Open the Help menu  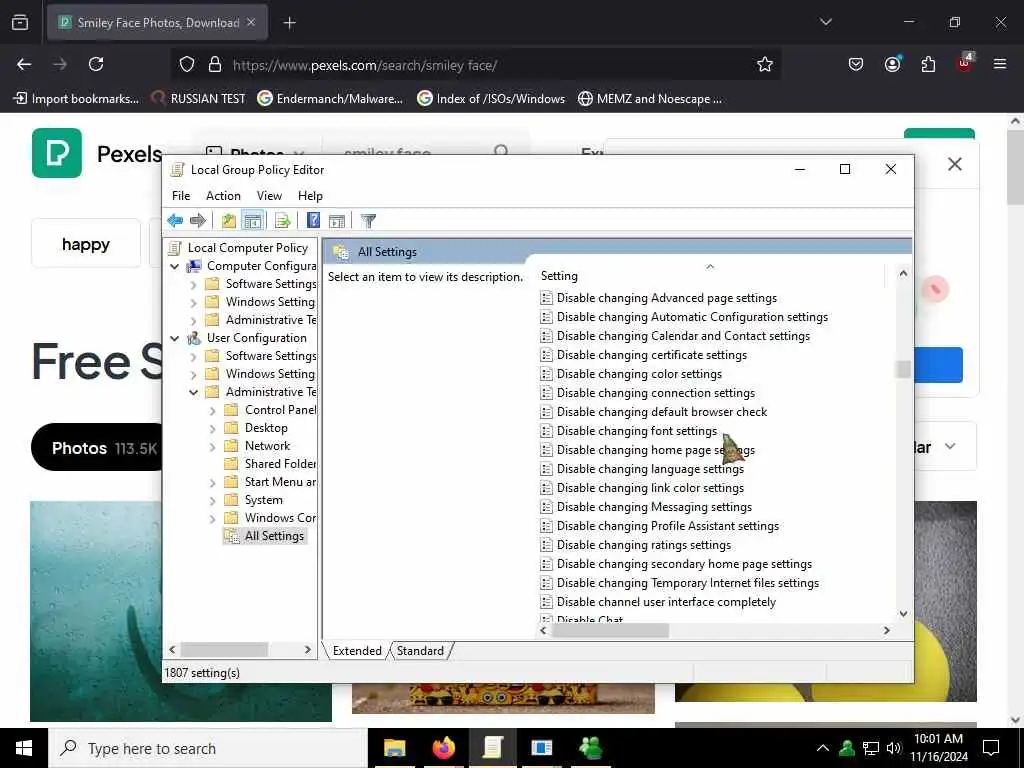coord(310,196)
